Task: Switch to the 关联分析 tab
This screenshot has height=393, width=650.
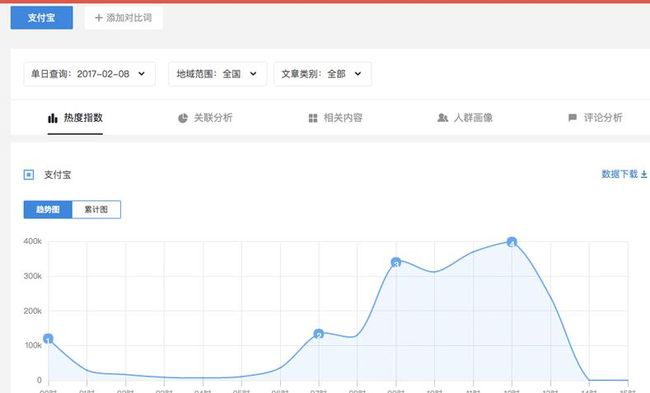Action: pyautogui.click(x=205, y=118)
